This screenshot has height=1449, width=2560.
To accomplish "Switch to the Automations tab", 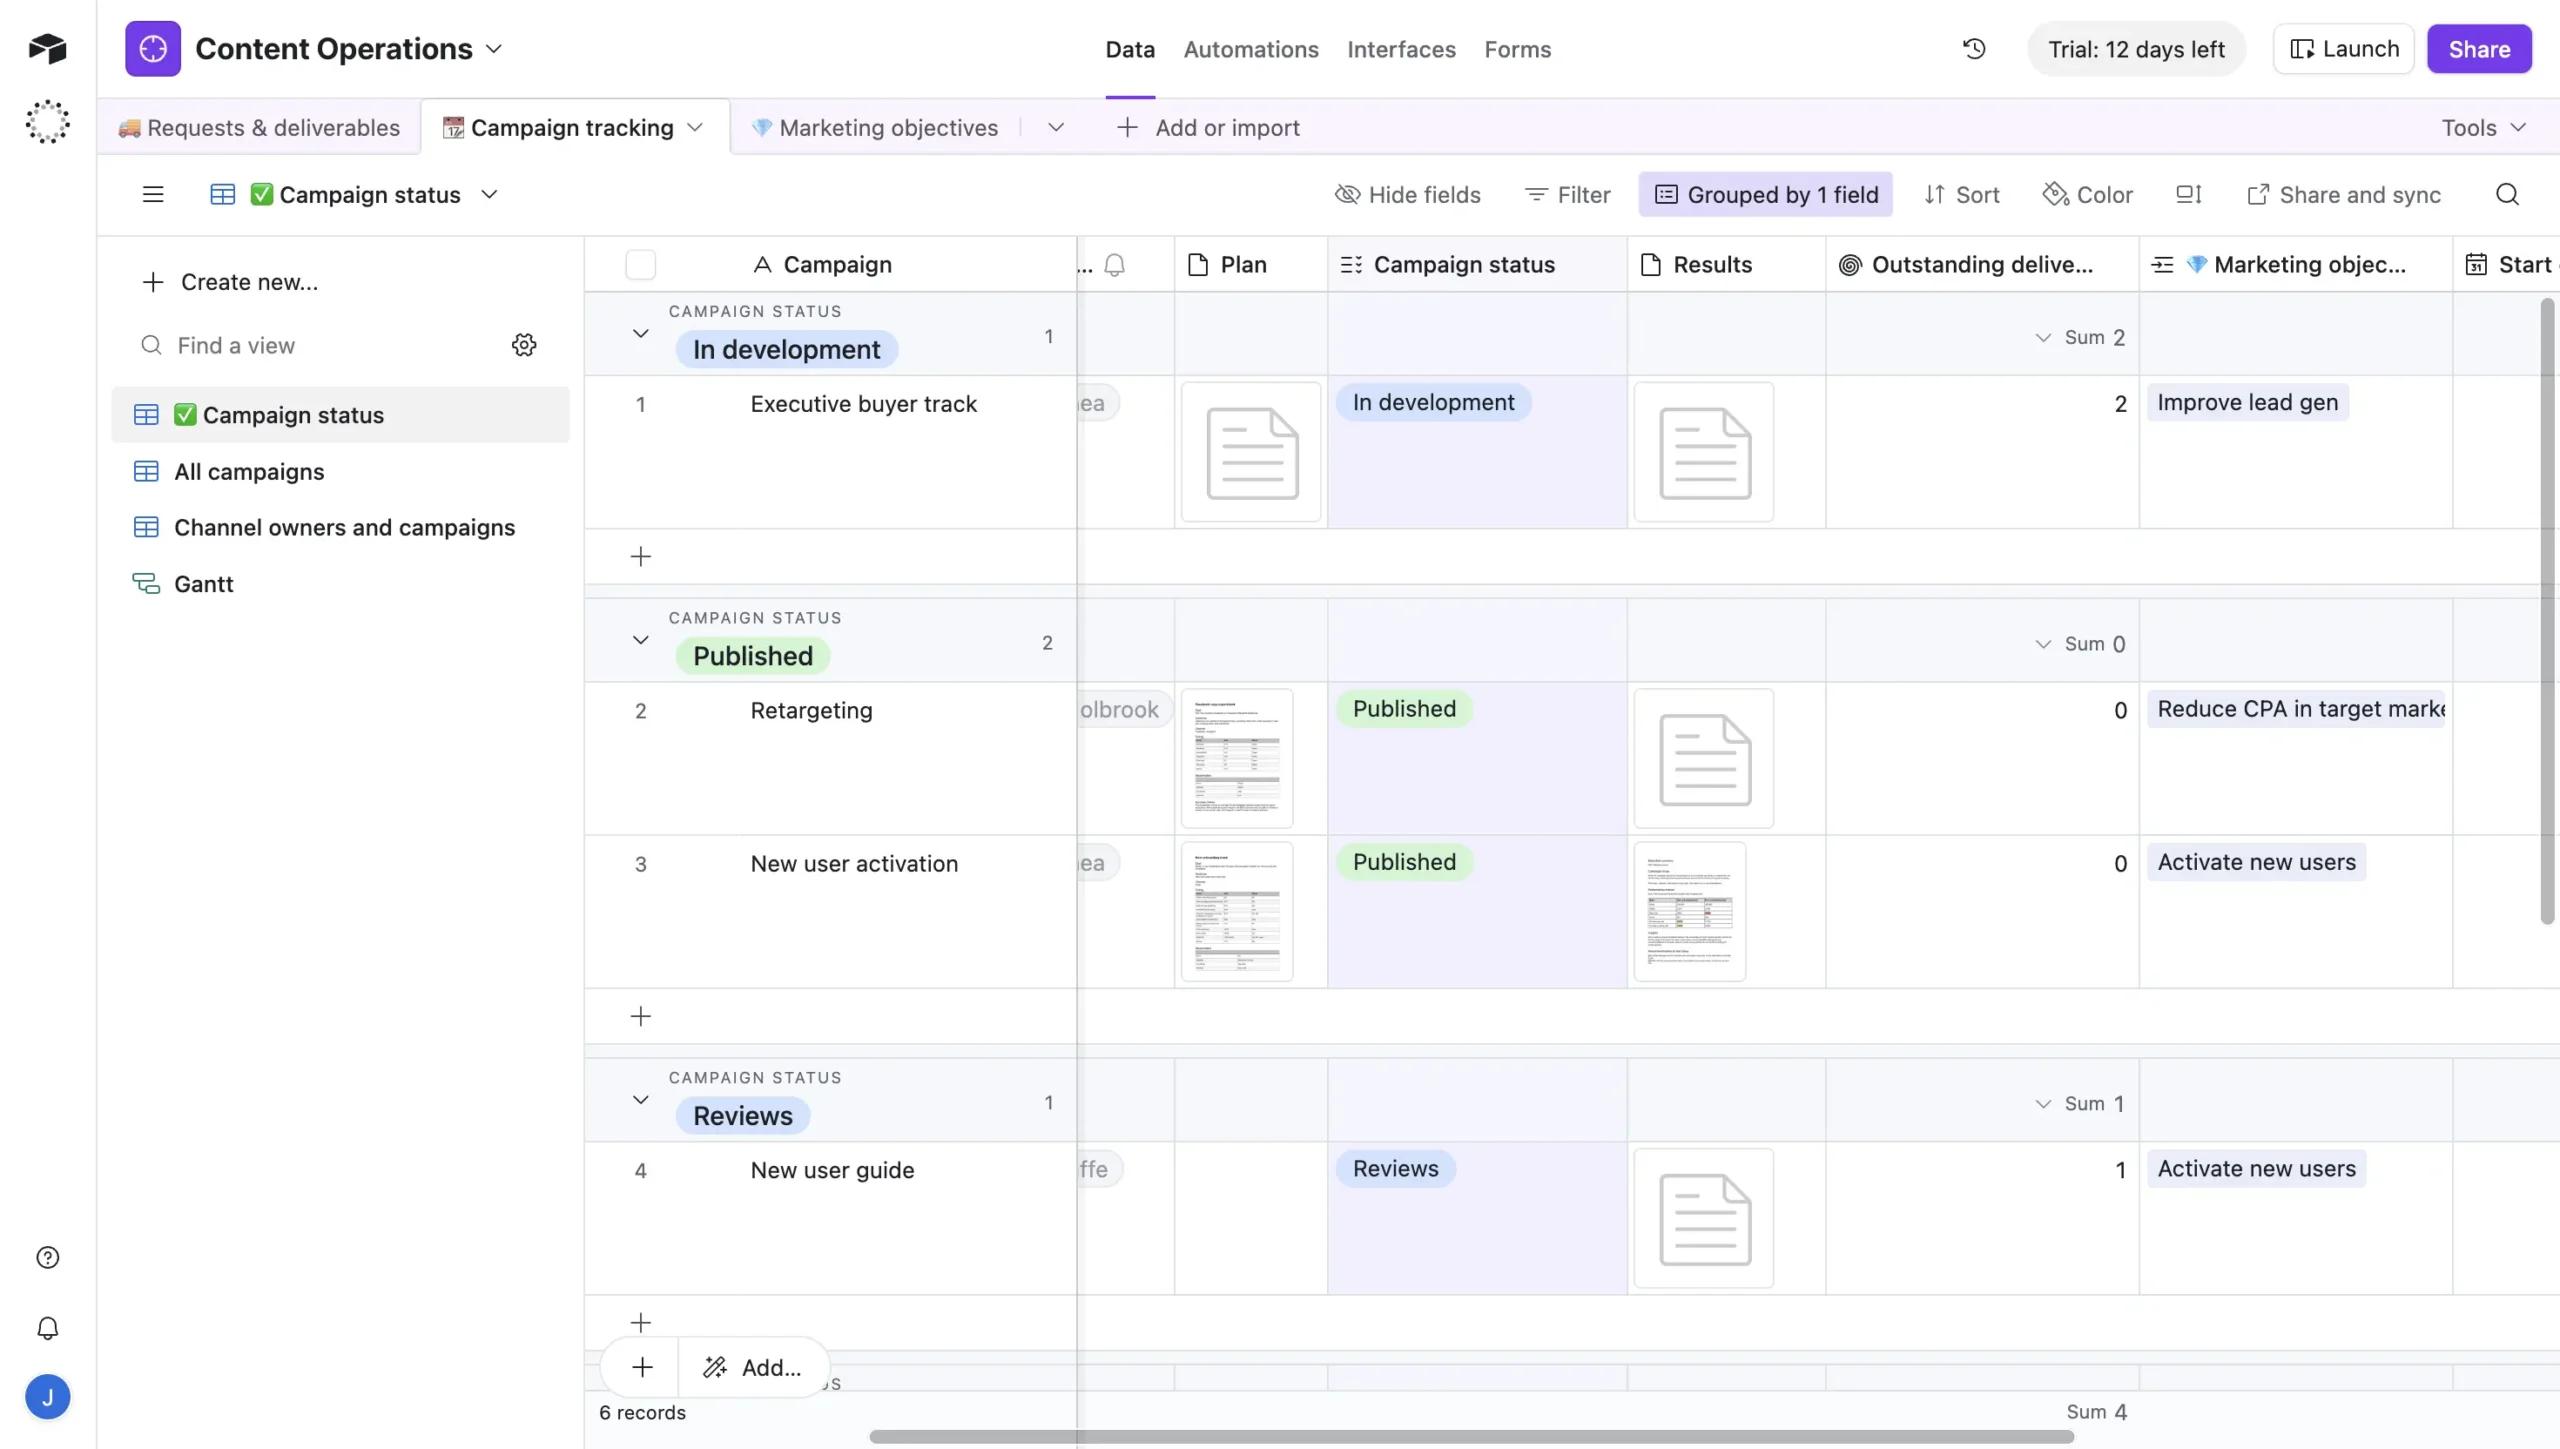I will click(1251, 49).
